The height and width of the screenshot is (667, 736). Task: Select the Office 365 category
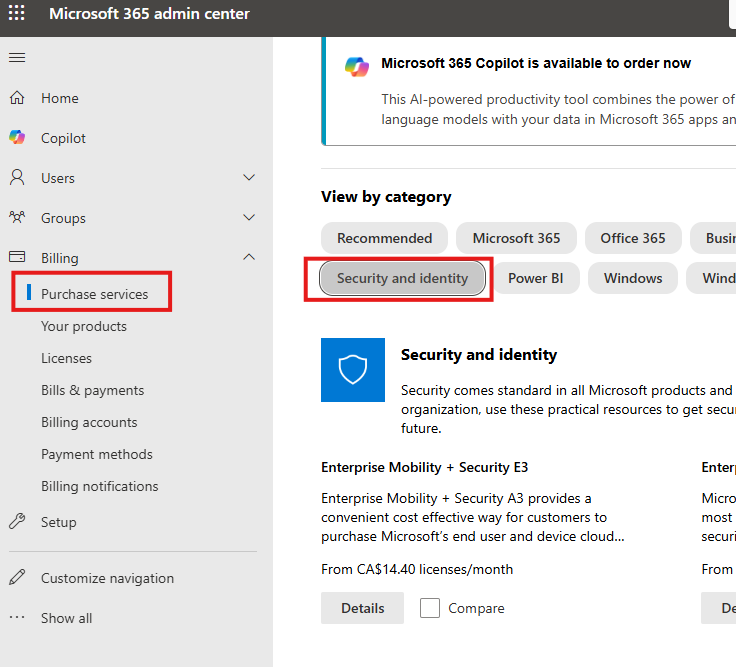633,238
